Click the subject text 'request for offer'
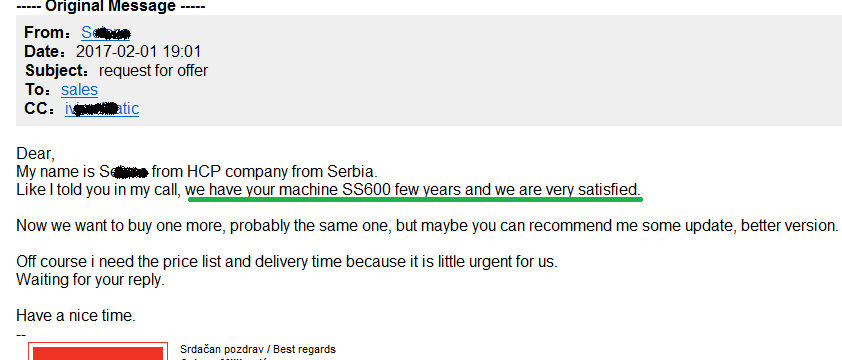The image size is (842, 360). (x=154, y=70)
